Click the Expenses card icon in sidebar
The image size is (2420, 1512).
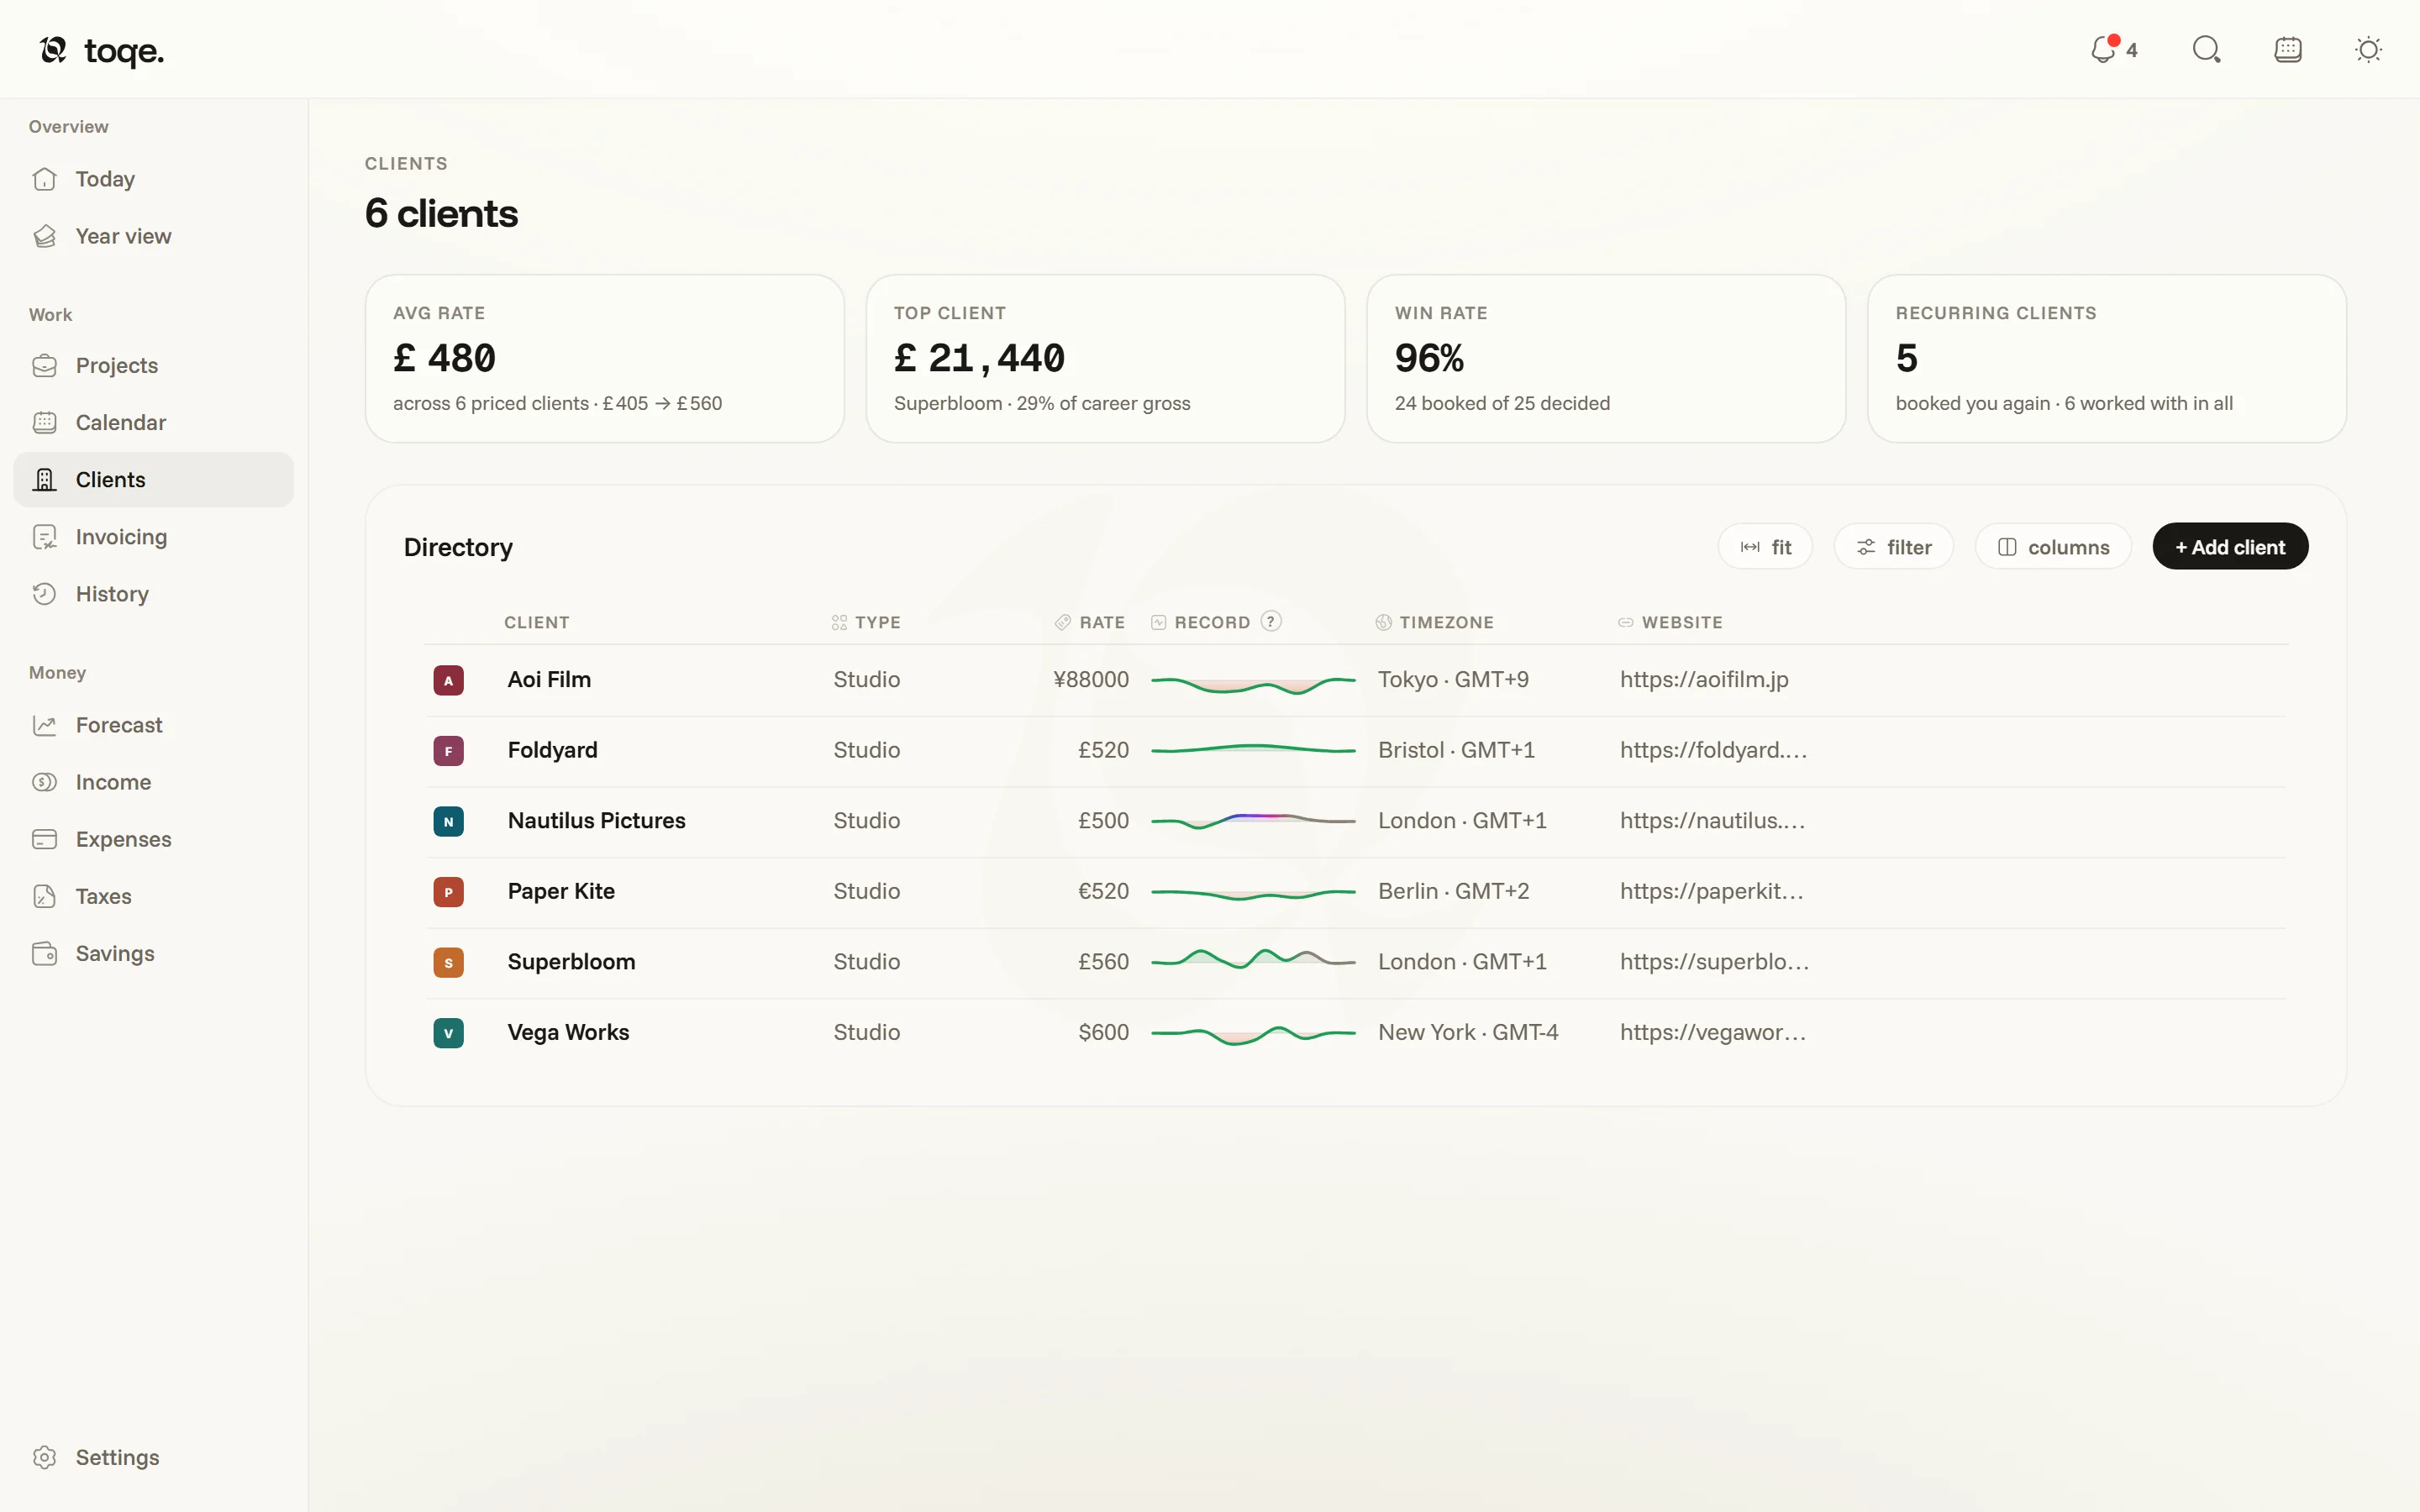click(x=45, y=839)
